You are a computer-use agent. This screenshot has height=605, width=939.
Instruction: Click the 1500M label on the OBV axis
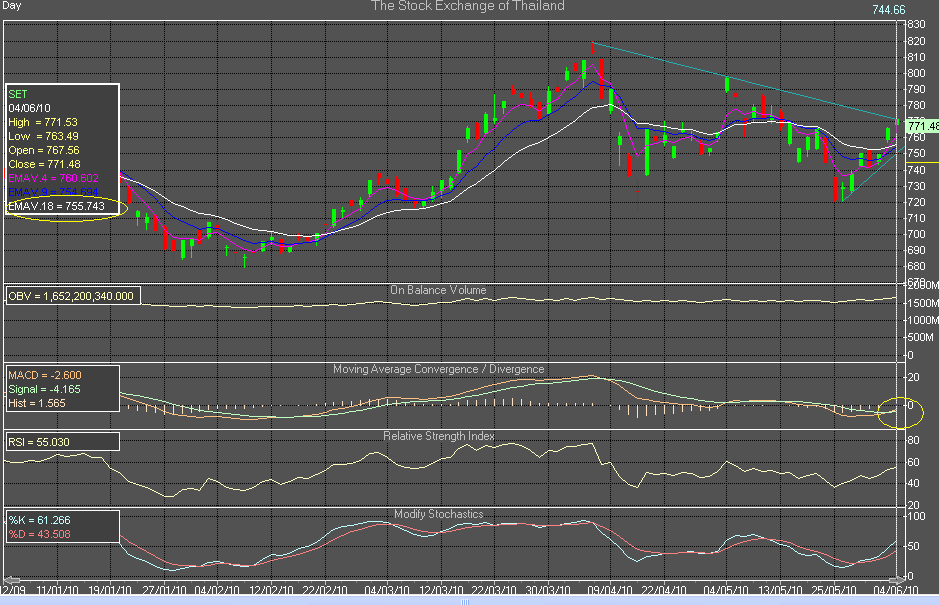[x=922, y=303]
